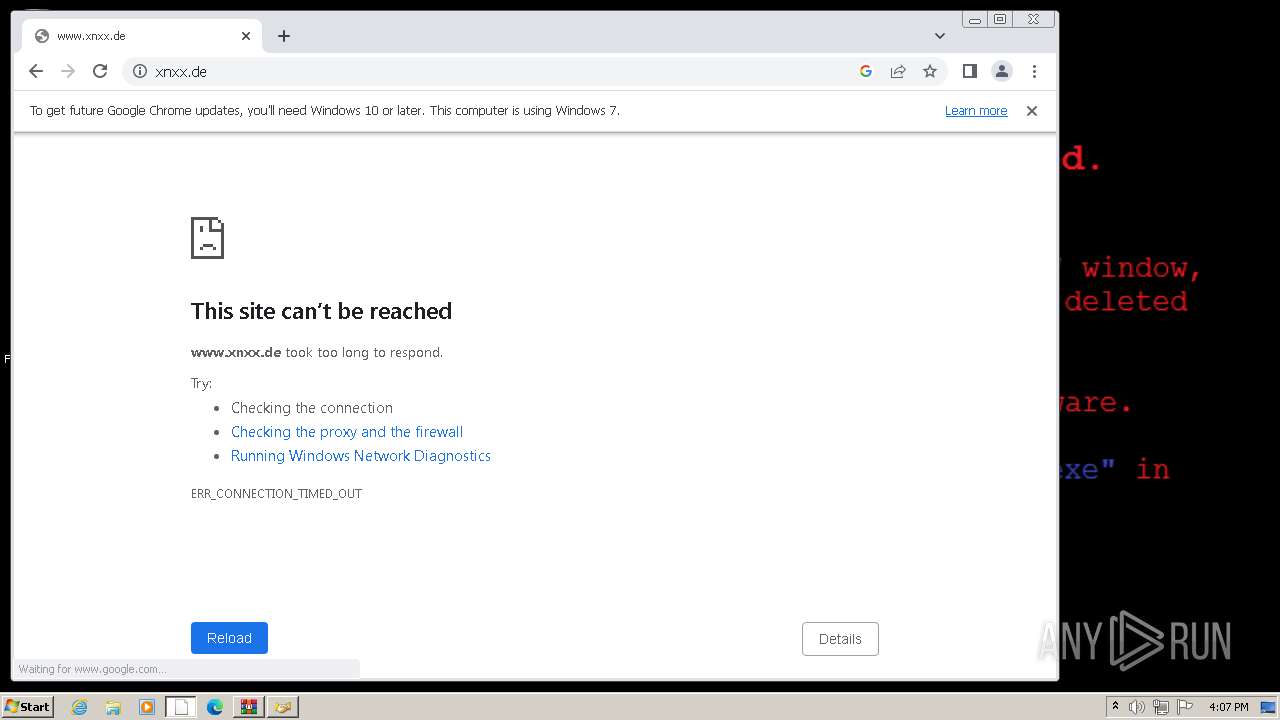Open the volume speaker tray icon
This screenshot has width=1280, height=720.
pos(1137,707)
